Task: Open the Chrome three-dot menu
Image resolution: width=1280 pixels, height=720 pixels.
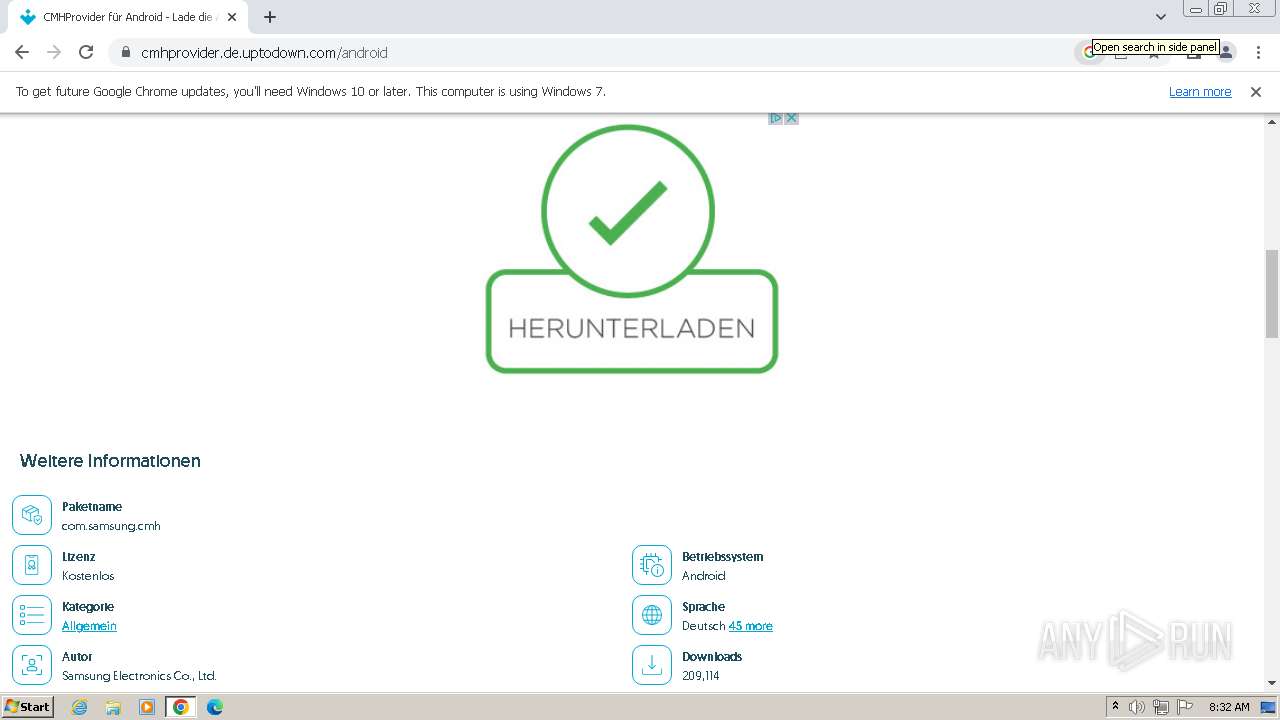Action: click(1258, 53)
